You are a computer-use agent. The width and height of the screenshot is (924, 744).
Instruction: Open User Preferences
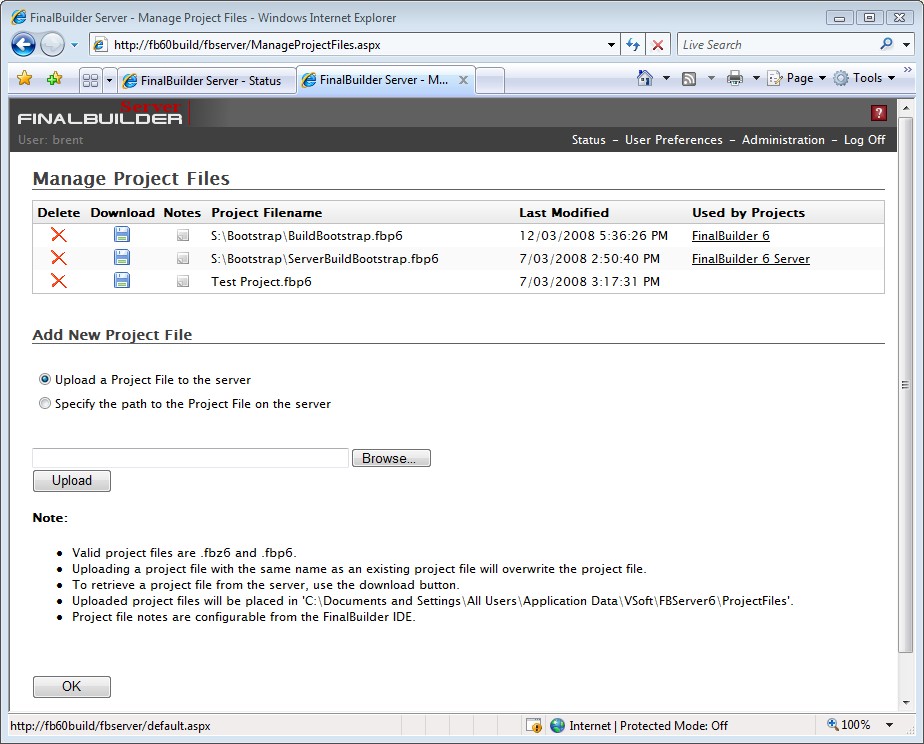[x=674, y=140]
